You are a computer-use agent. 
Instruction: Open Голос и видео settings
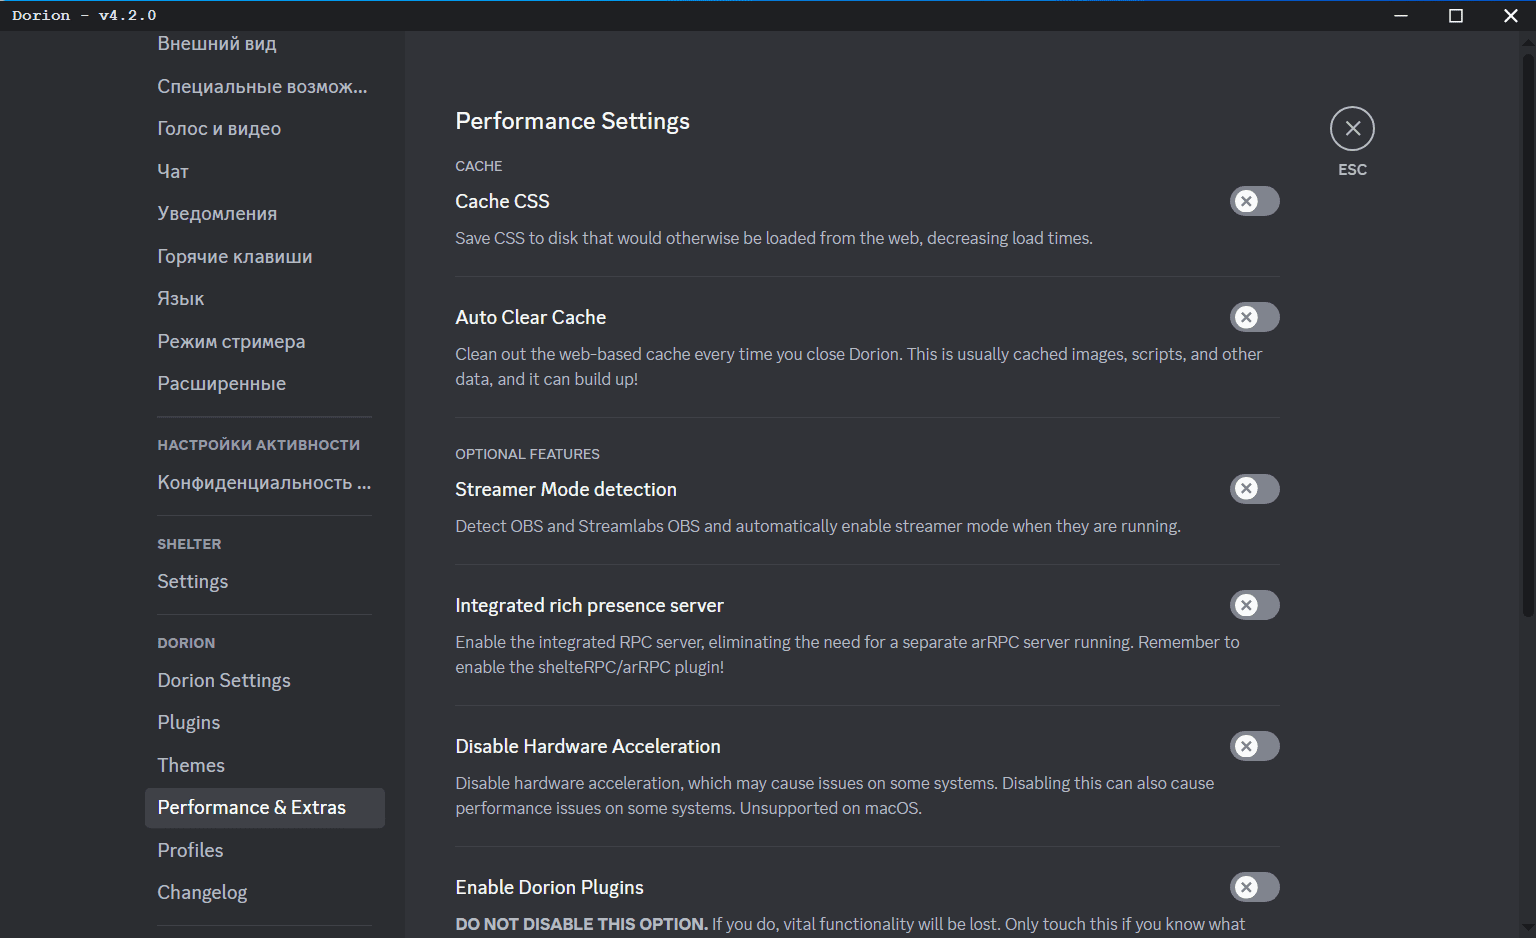tap(219, 129)
